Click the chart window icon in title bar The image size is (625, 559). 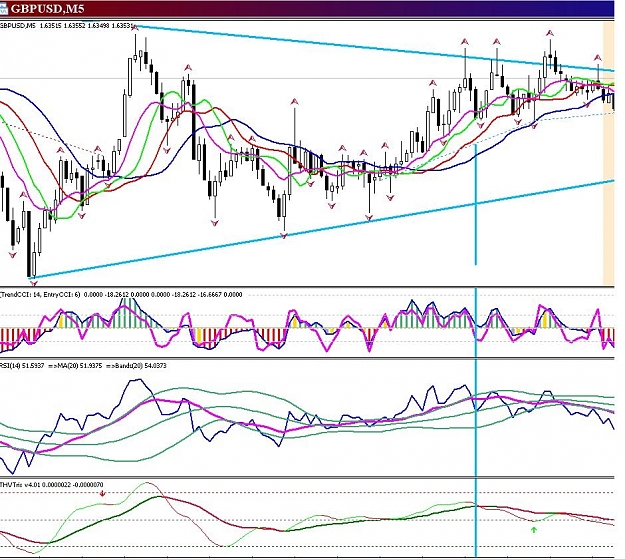(4, 8)
